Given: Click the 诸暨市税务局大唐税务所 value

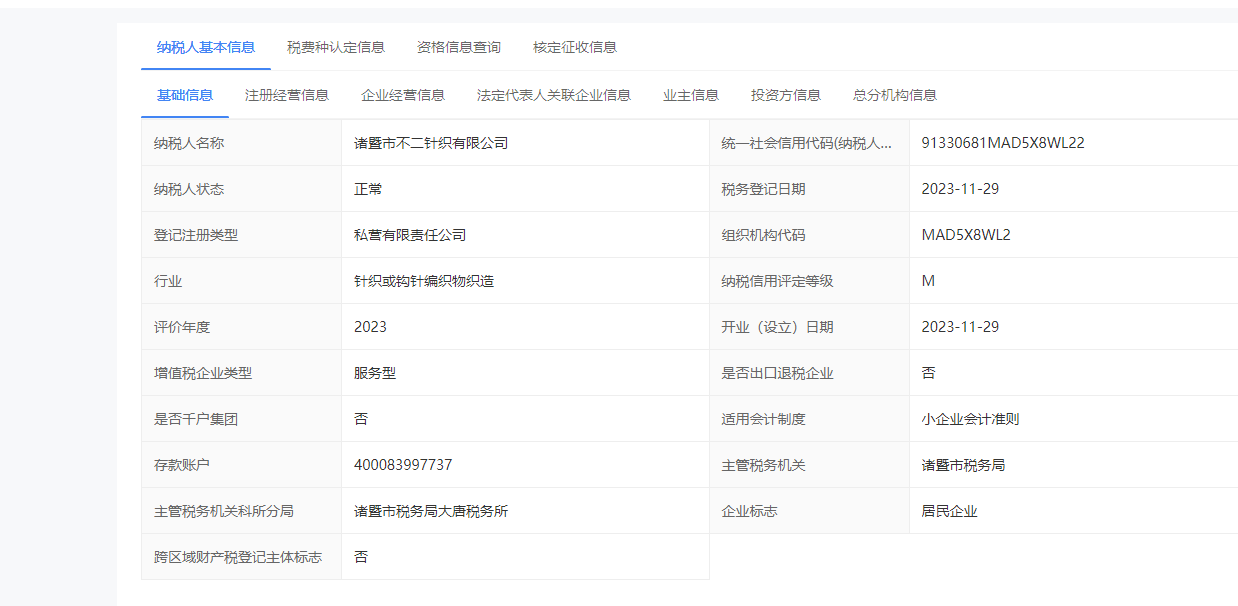Looking at the screenshot, I should (x=430, y=511).
